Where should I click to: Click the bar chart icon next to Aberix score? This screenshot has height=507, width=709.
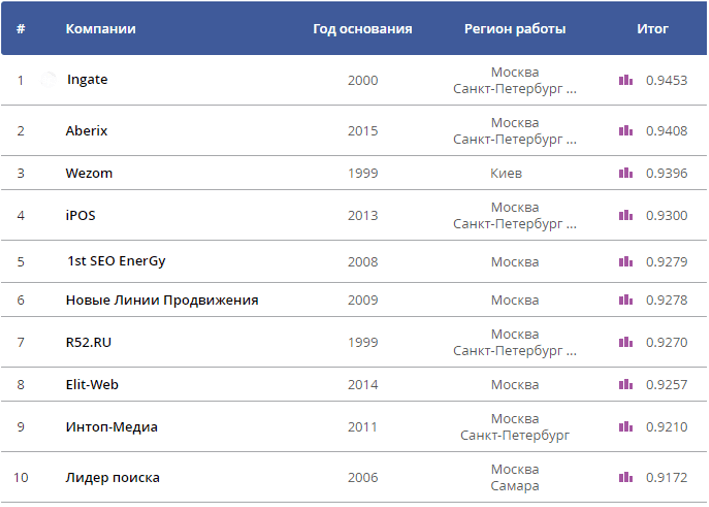(626, 130)
